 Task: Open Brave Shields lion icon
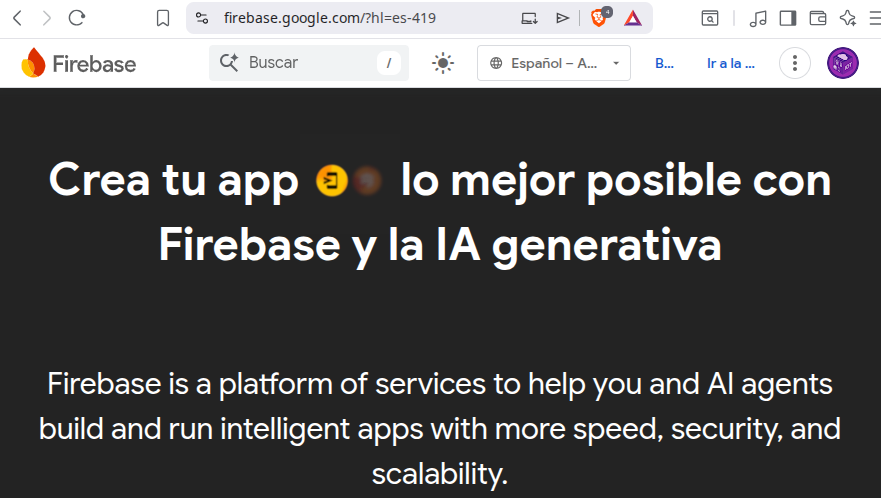pyautogui.click(x=600, y=18)
